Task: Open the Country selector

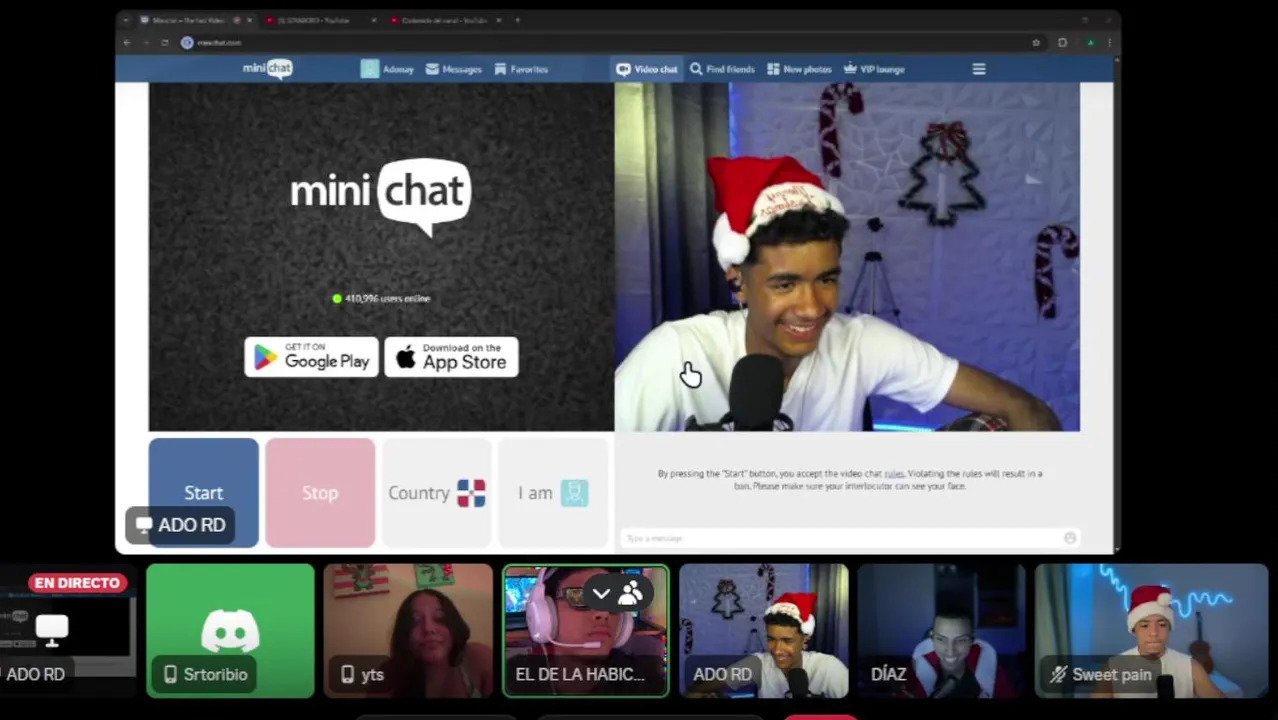Action: coord(437,492)
